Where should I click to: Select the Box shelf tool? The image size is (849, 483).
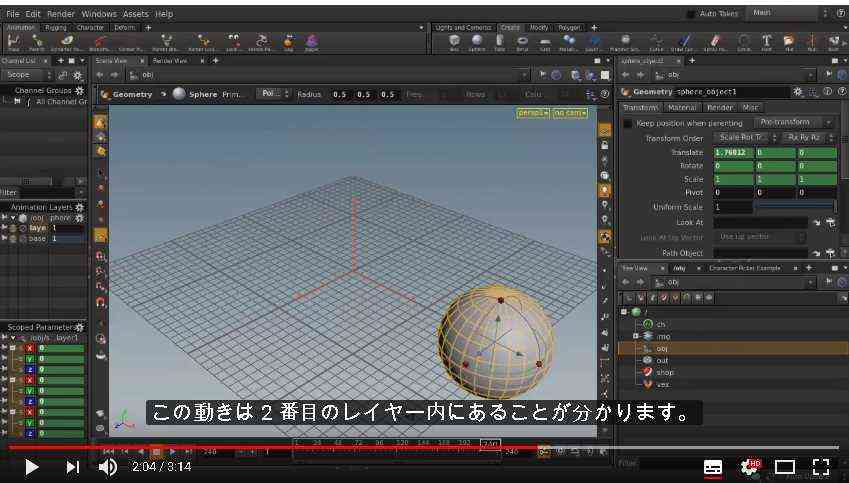click(454, 42)
